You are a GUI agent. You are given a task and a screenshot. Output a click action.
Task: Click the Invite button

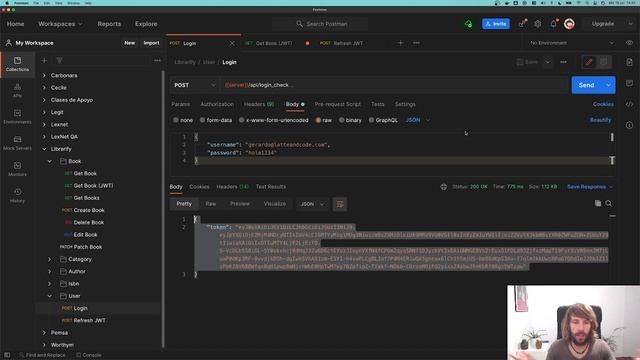[x=496, y=24]
